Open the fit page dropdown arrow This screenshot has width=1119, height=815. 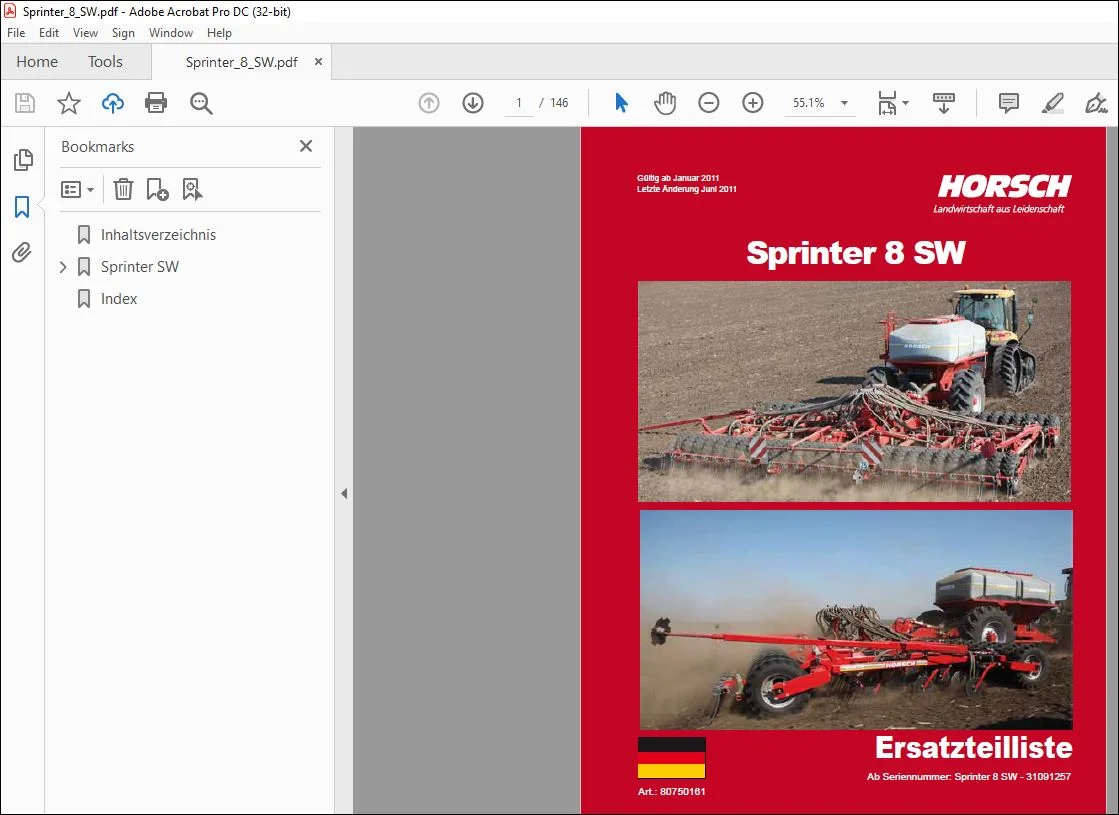click(x=906, y=103)
